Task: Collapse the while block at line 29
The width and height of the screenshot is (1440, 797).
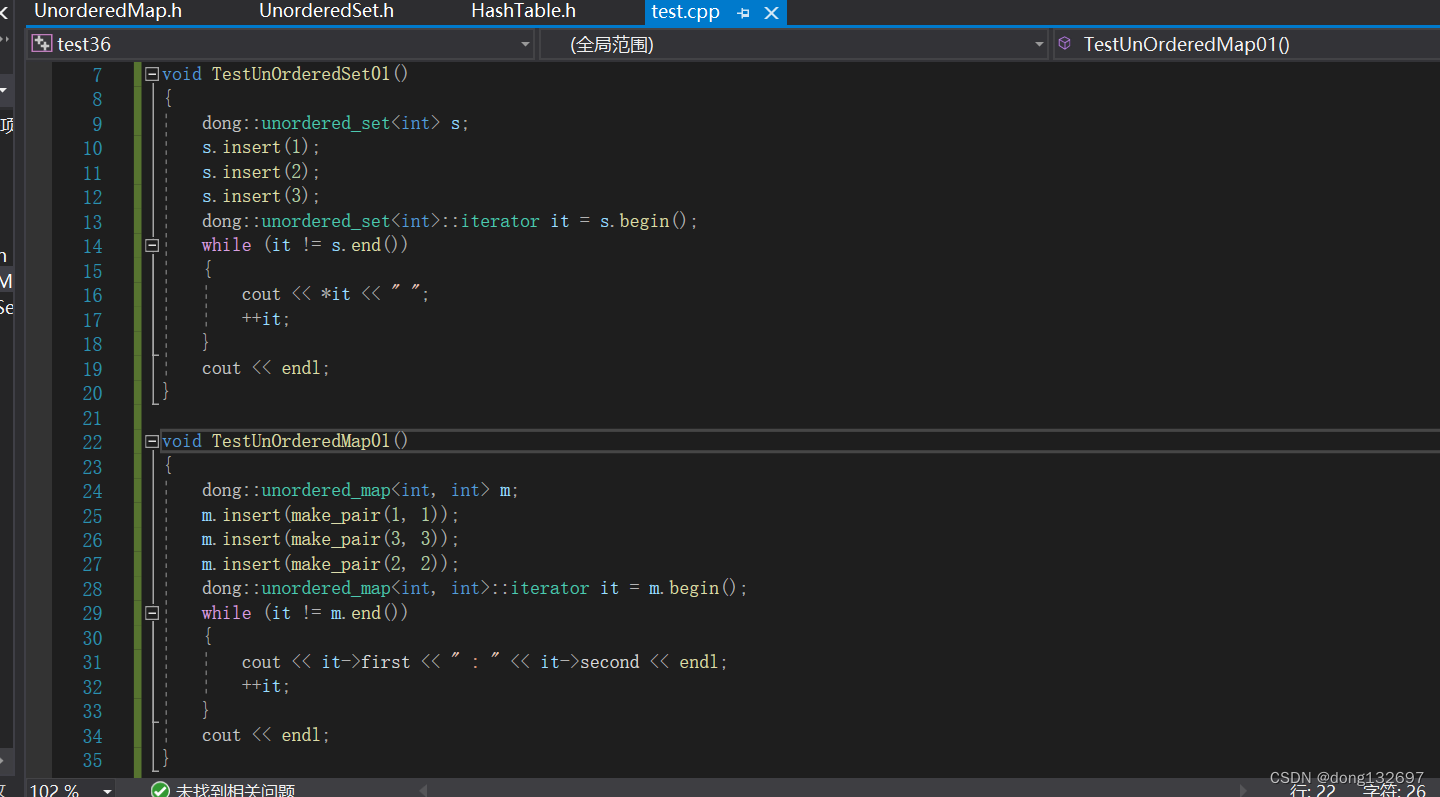Action: click(152, 613)
